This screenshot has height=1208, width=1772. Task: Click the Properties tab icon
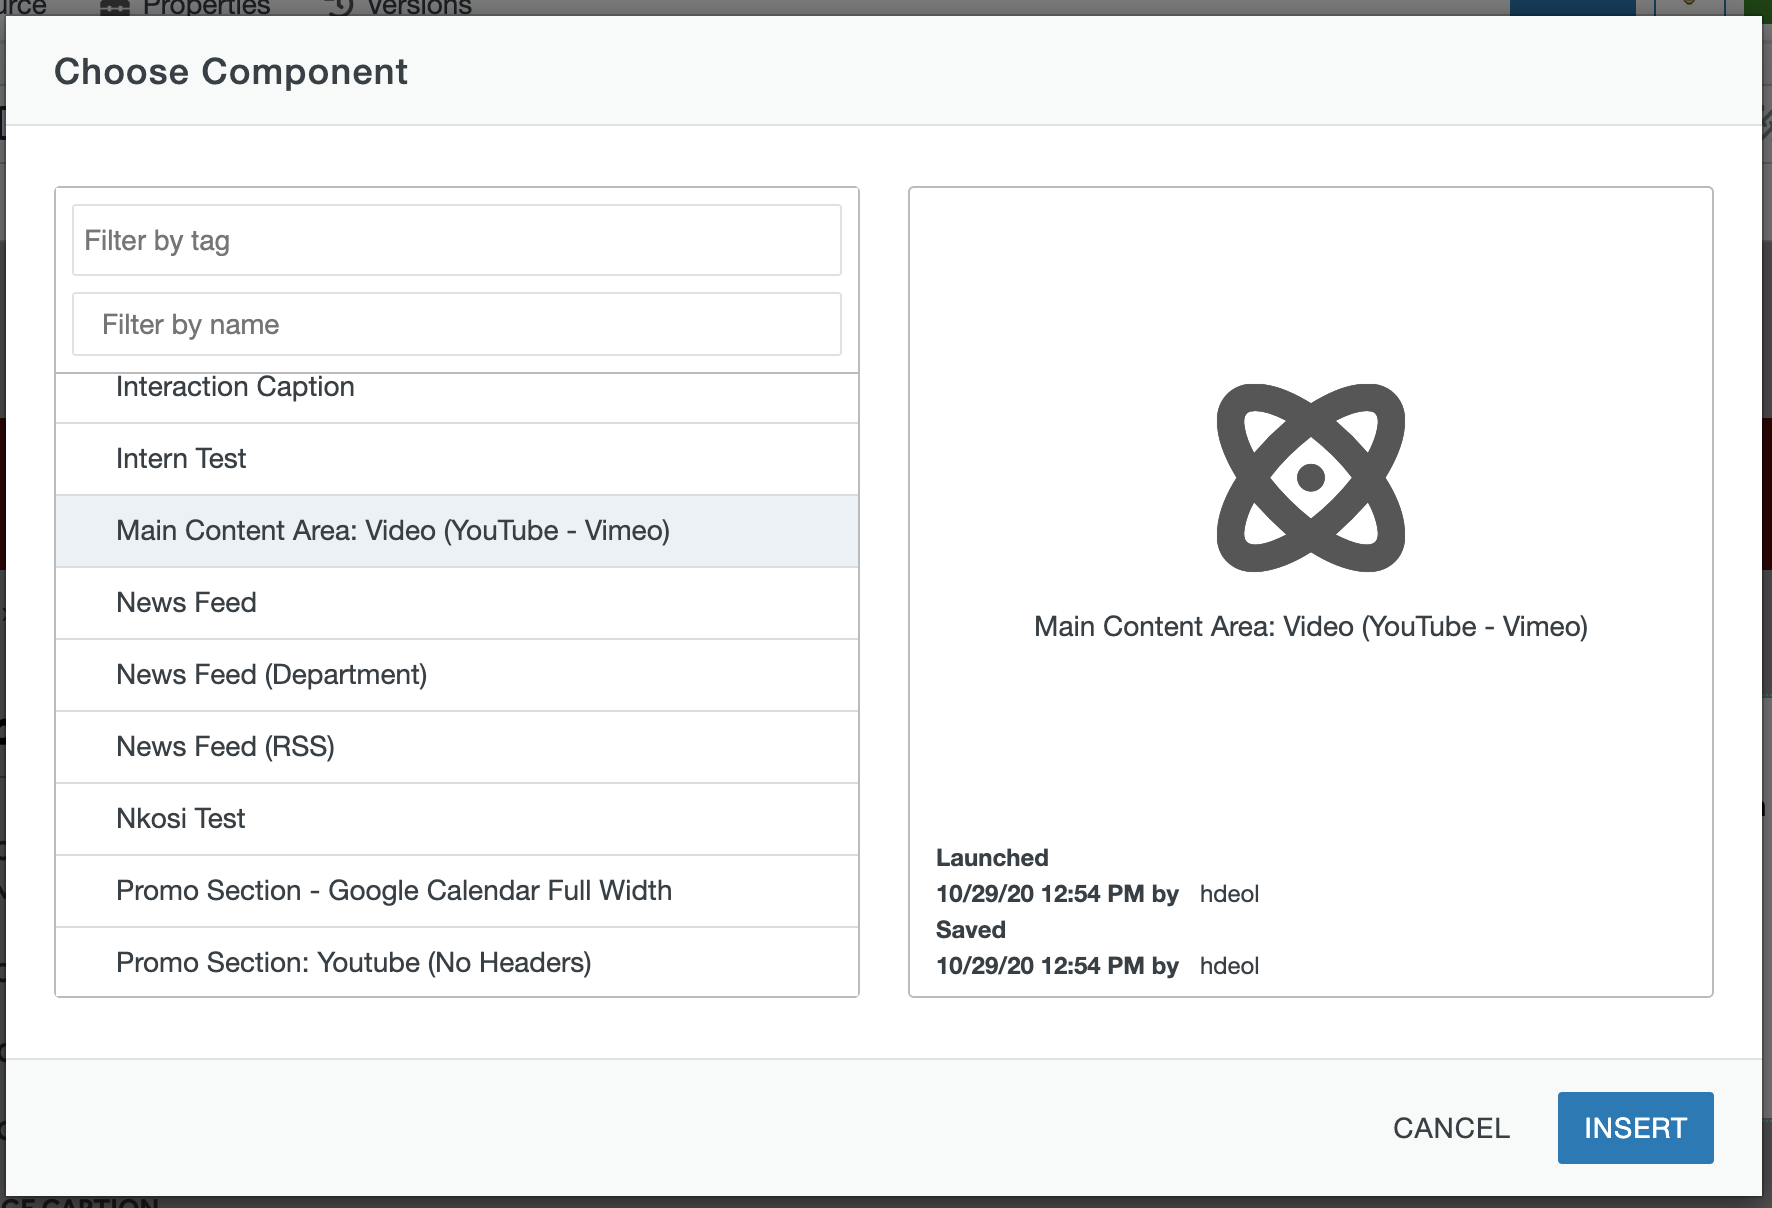click(x=115, y=7)
